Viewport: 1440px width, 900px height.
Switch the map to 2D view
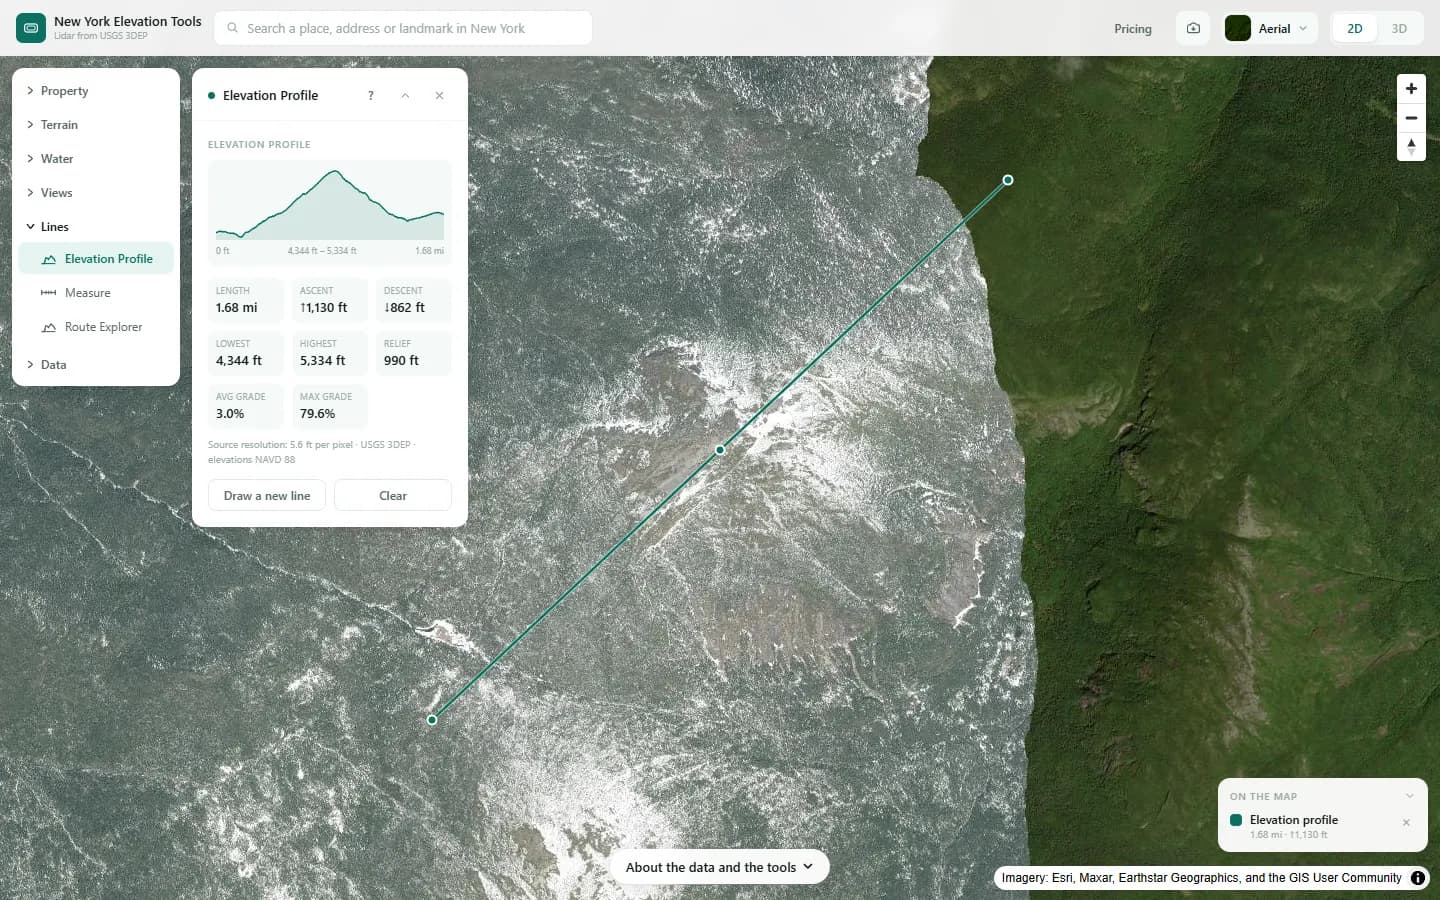coord(1355,29)
